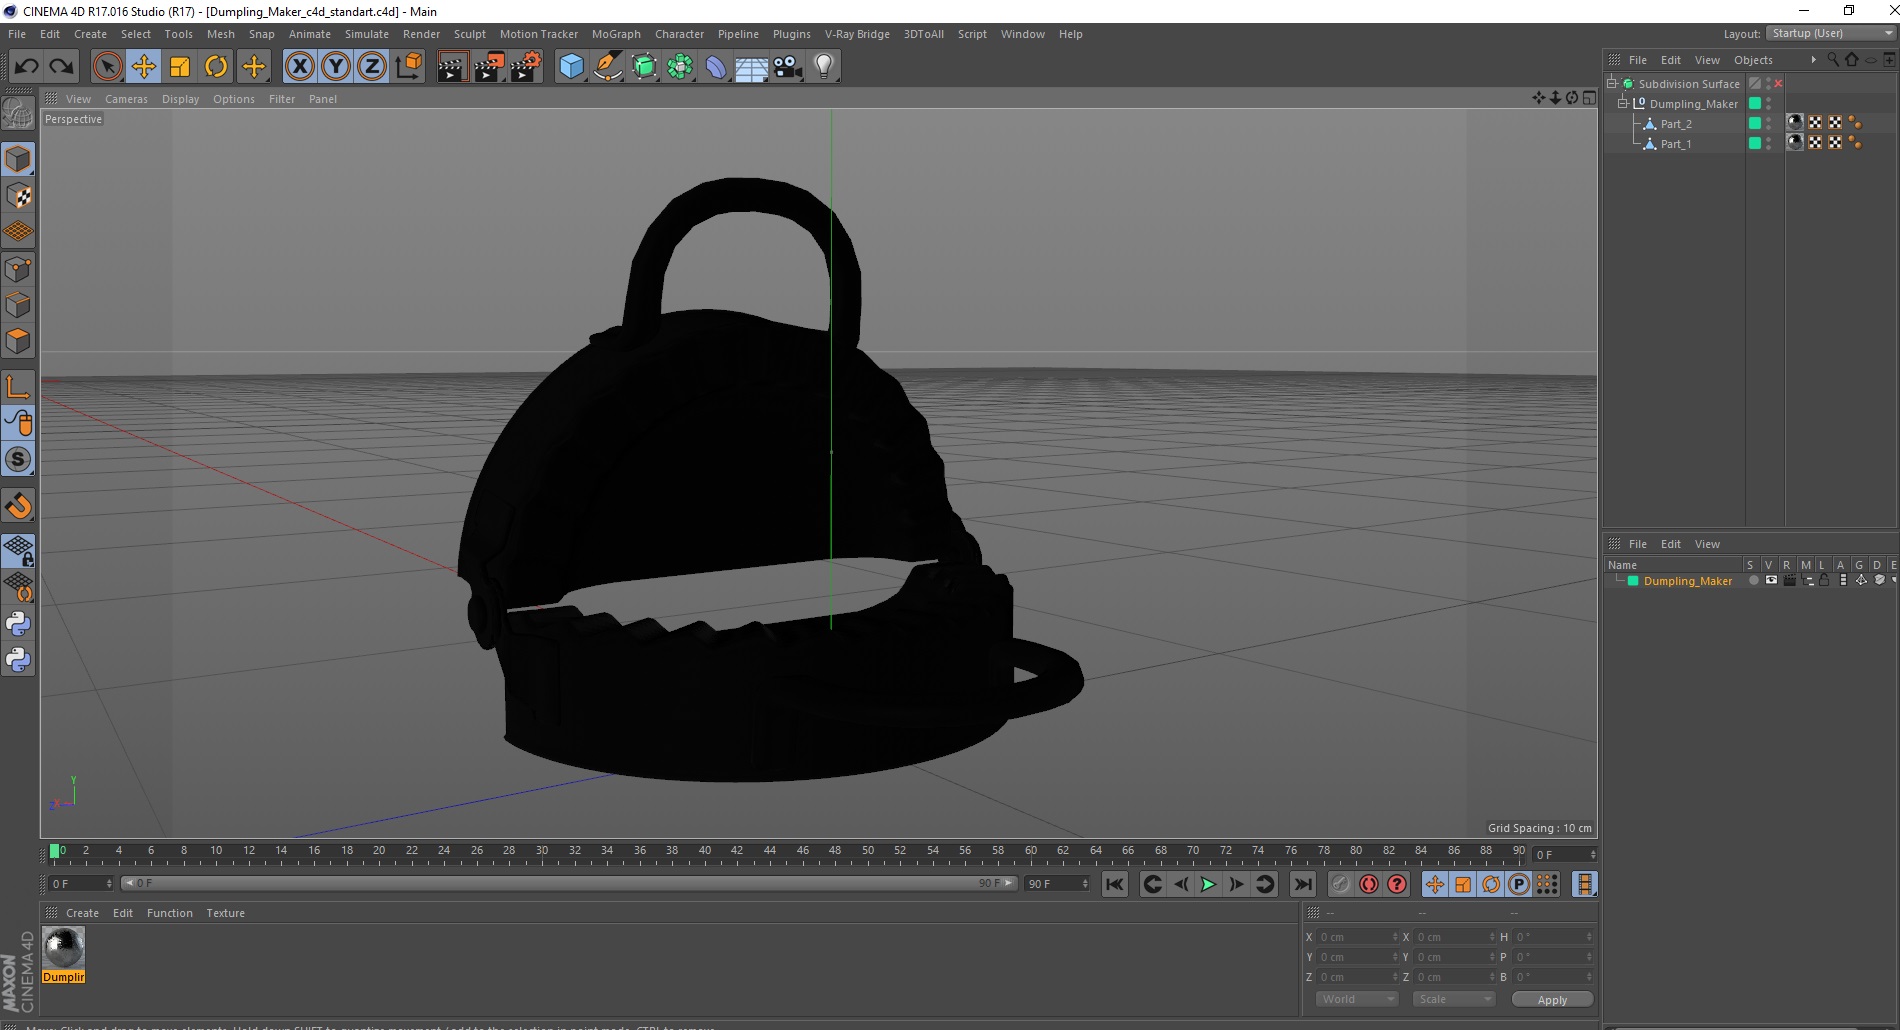
Task: Click the Array modeling icon
Action: click(x=680, y=67)
